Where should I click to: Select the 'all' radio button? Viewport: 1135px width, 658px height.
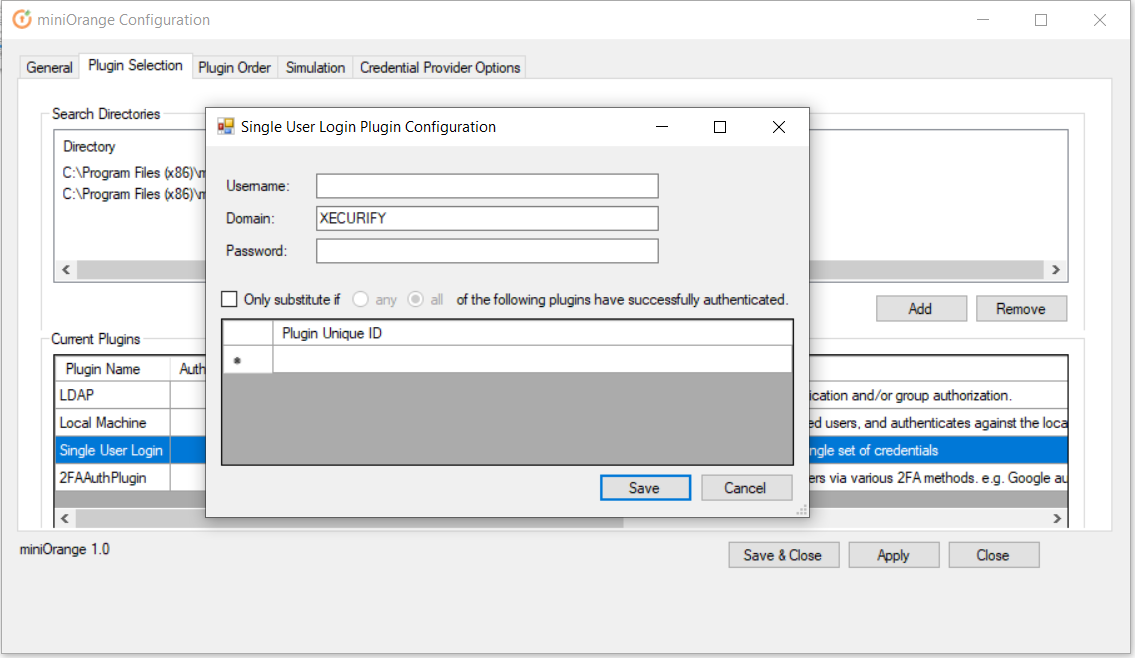coord(415,299)
